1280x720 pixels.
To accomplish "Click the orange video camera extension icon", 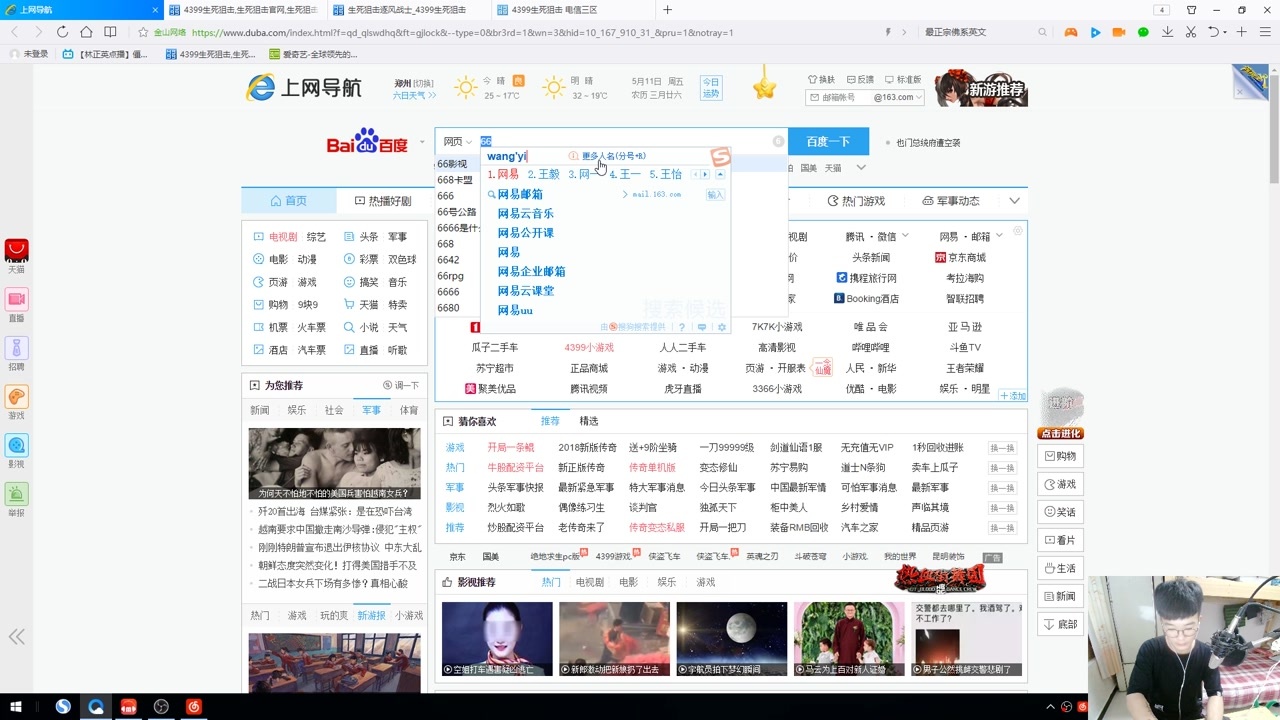I will click(x=1119, y=32).
